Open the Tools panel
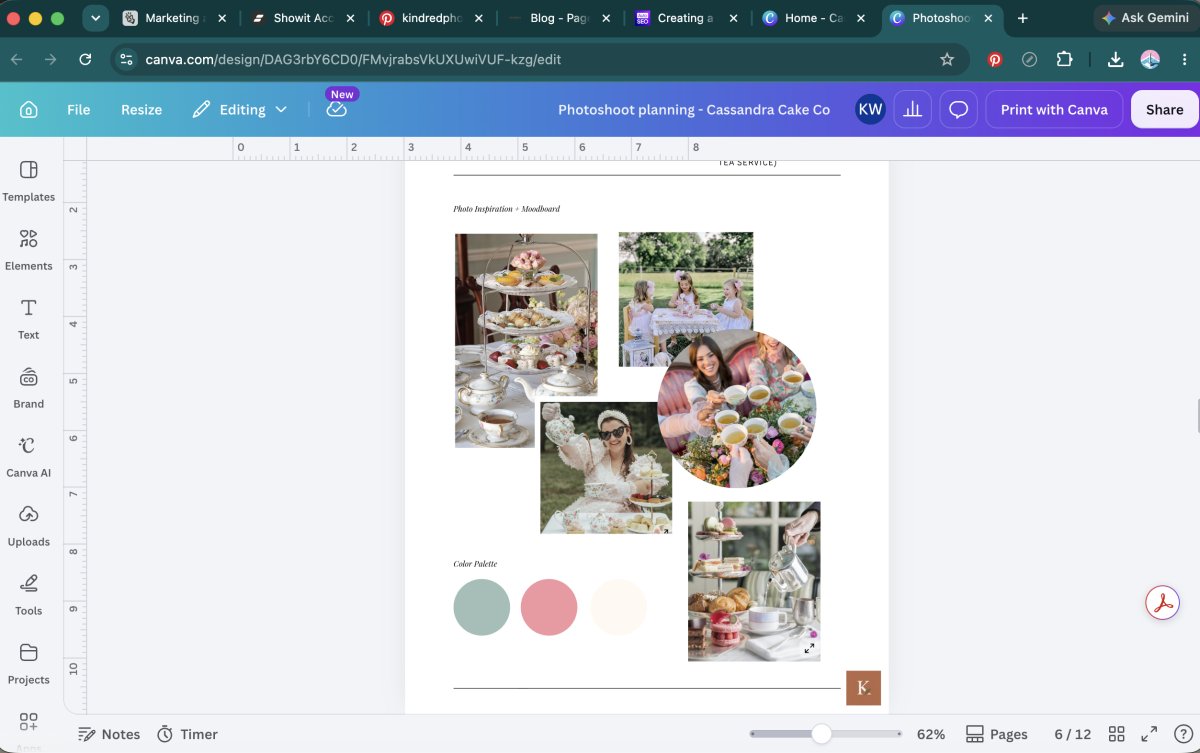Image resolution: width=1200 pixels, height=753 pixels. 28,595
